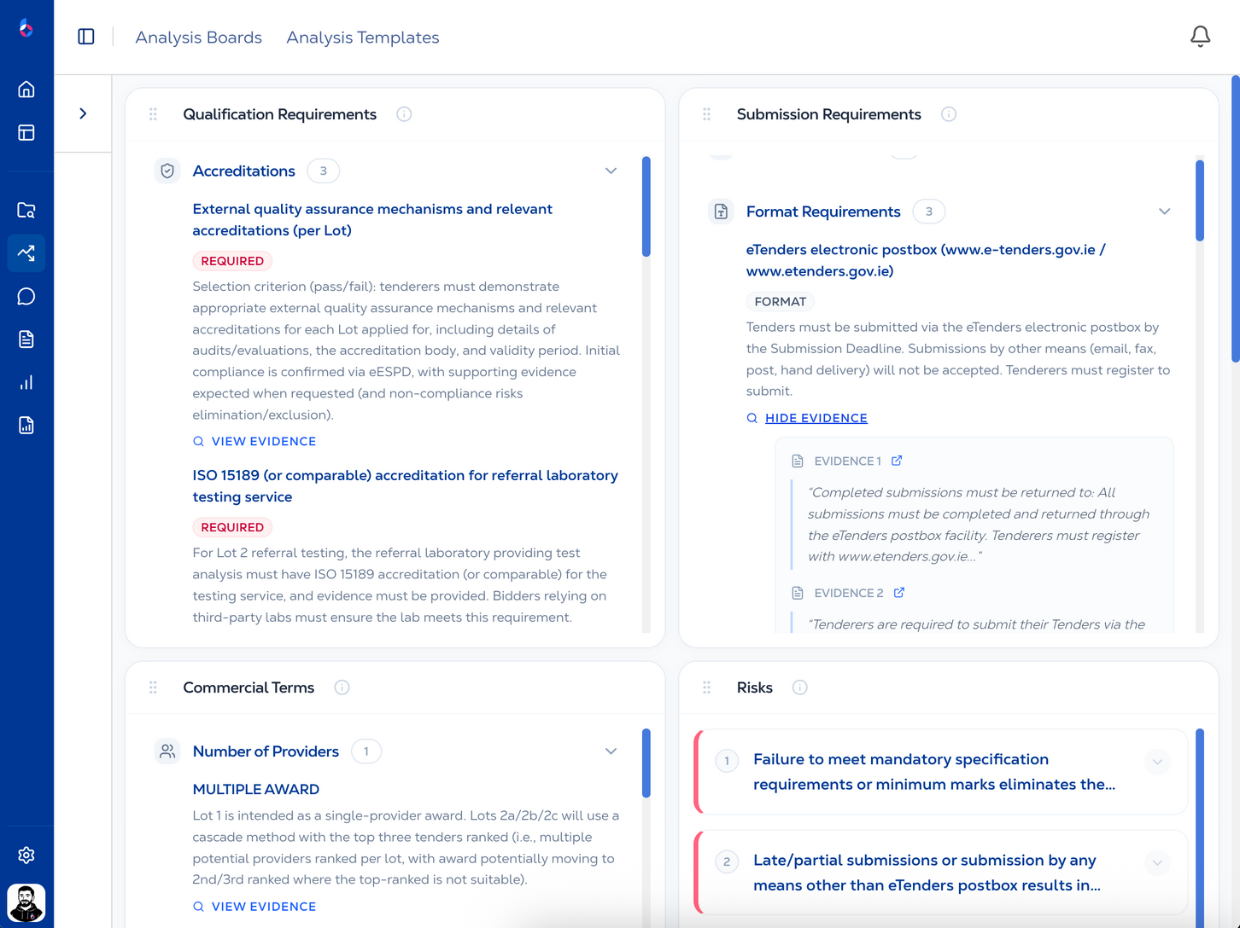Open the chat bubble icon in sidebar
Viewport: 1240px width, 930px height.
click(x=27, y=297)
